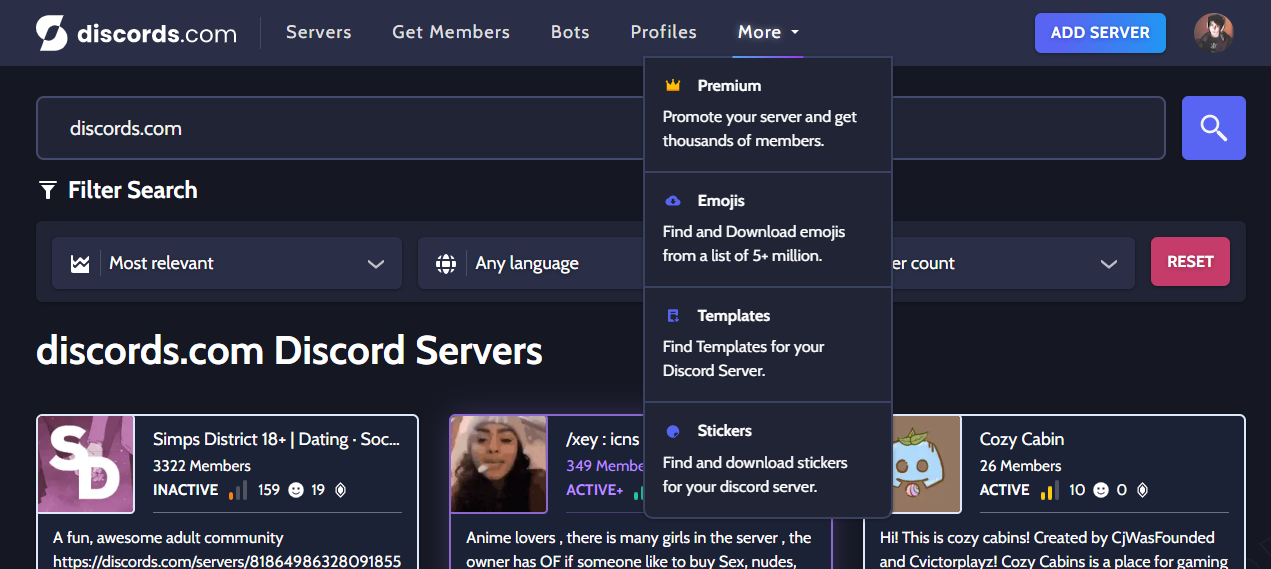The width and height of the screenshot is (1271, 569).
Task: Click the ACTIVE+ status on /xey : icns
Action: pyautogui.click(x=595, y=490)
